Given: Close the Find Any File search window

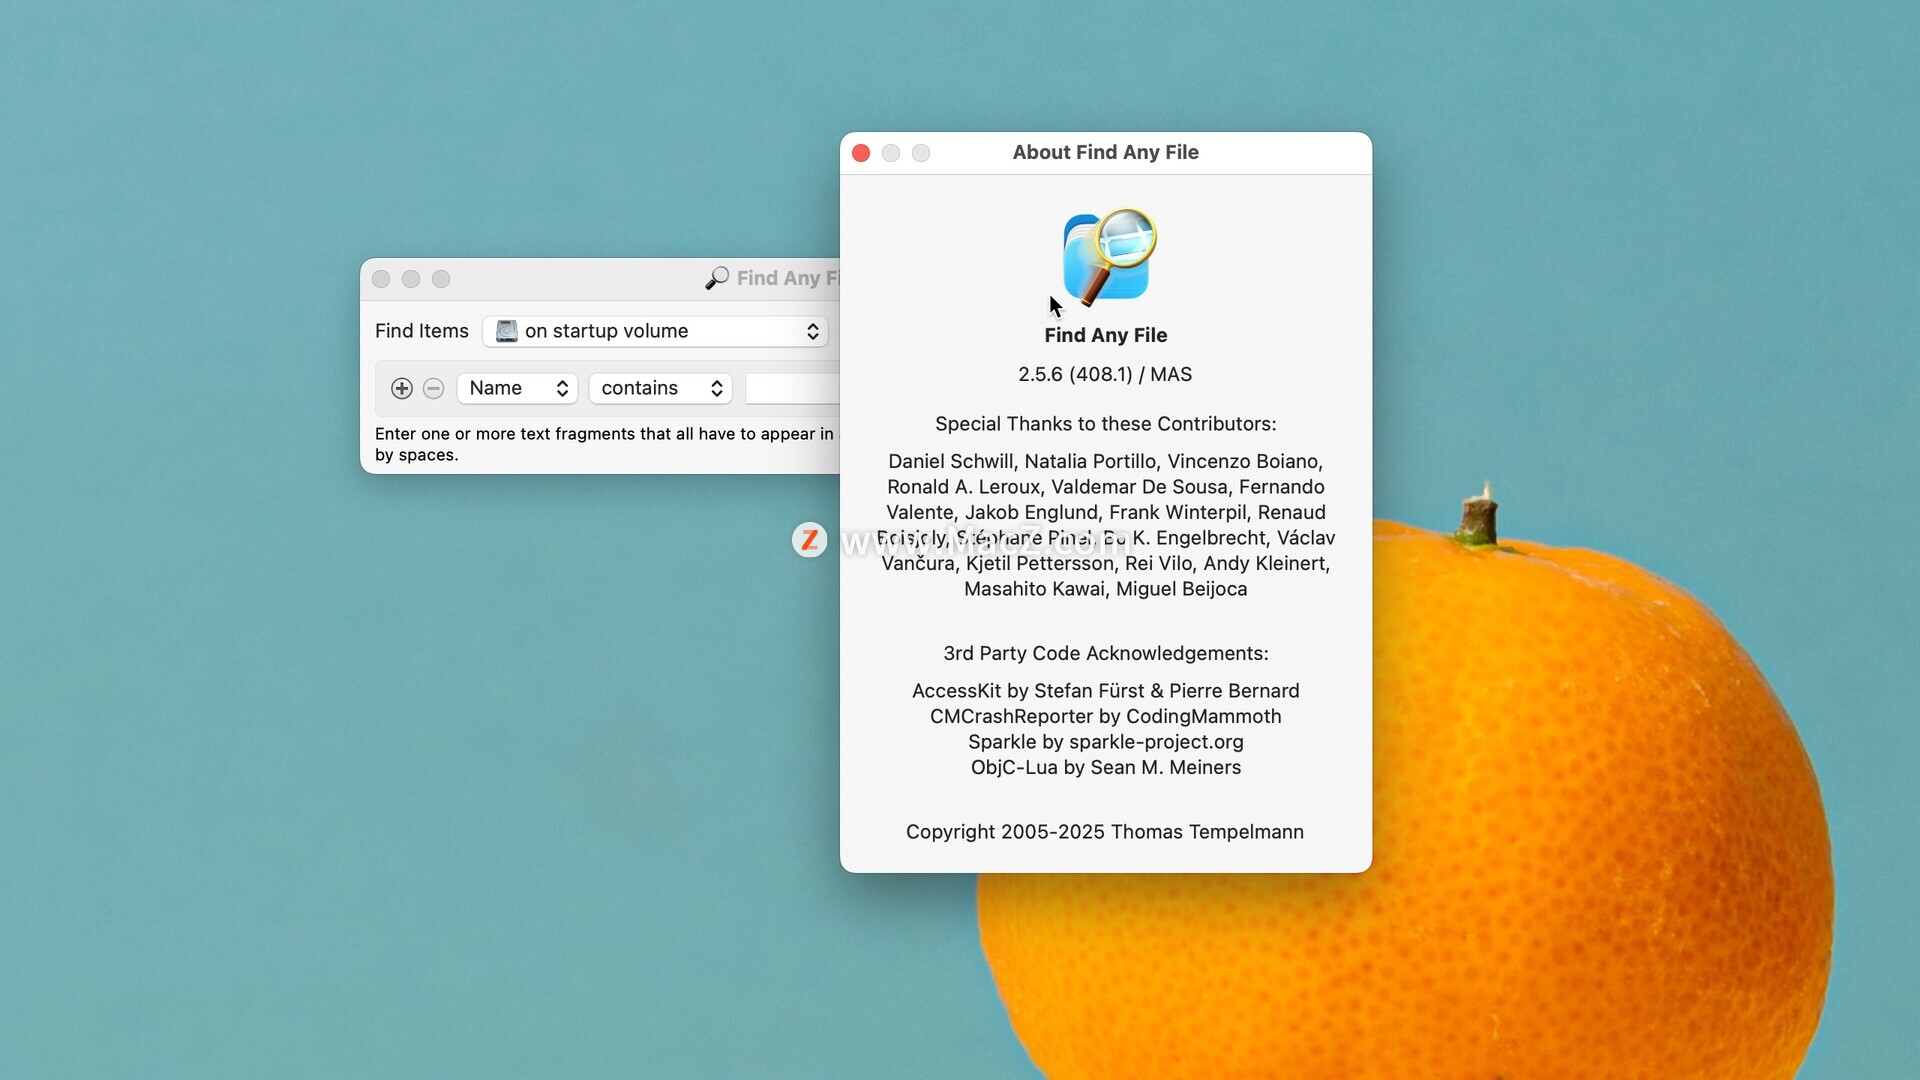Looking at the screenshot, I should click(x=381, y=279).
